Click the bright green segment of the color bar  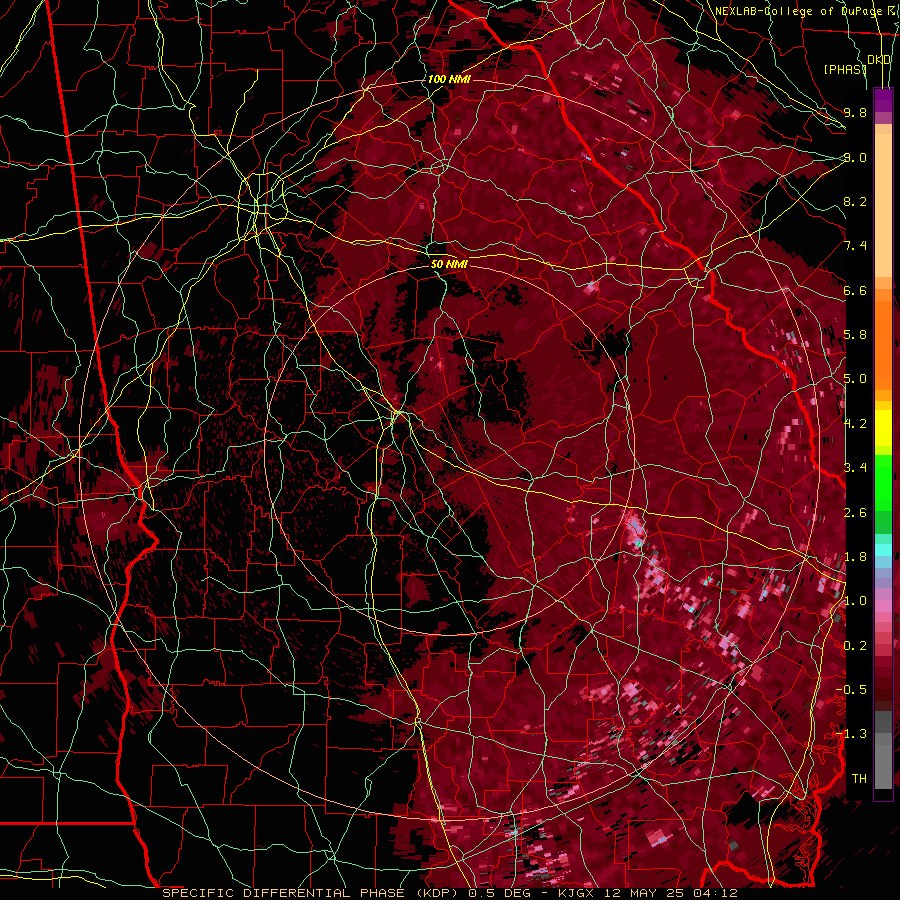click(883, 481)
